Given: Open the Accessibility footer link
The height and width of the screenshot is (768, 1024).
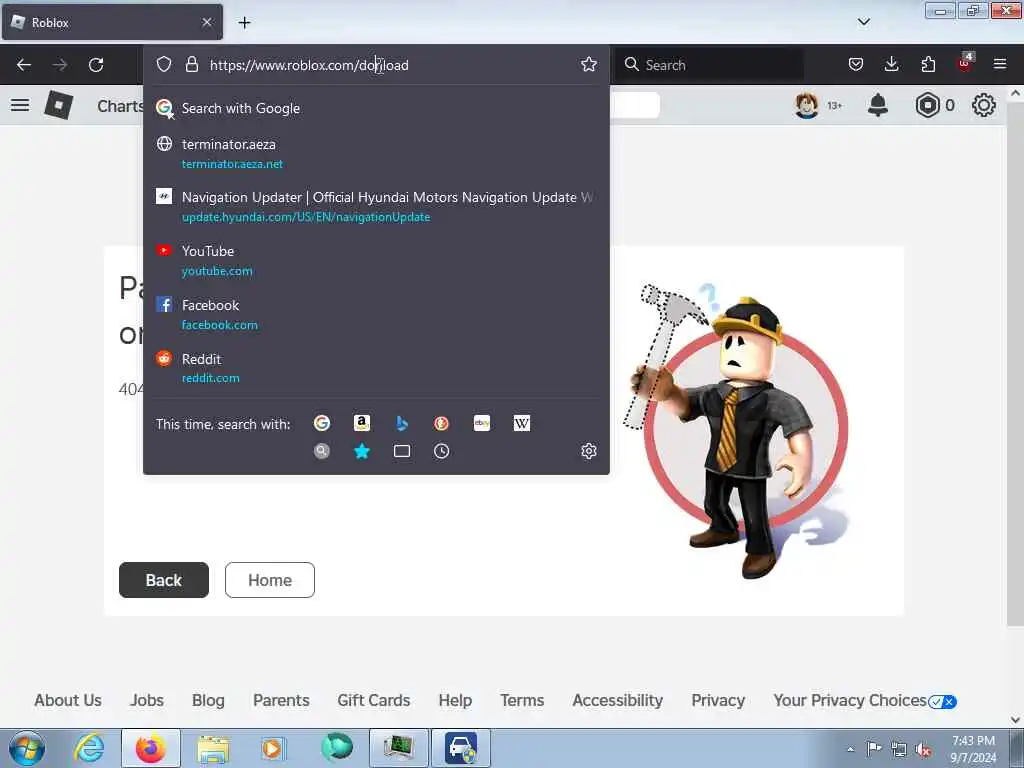Looking at the screenshot, I should click(618, 700).
